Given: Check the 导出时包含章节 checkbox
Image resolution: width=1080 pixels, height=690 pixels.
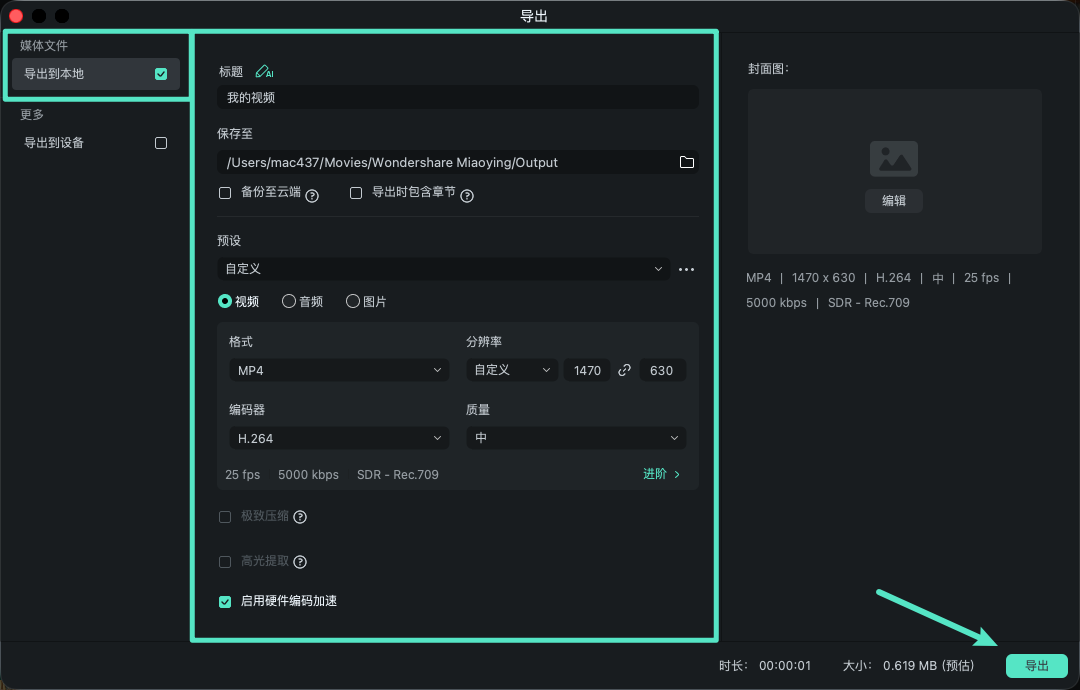Looking at the screenshot, I should tap(356, 193).
